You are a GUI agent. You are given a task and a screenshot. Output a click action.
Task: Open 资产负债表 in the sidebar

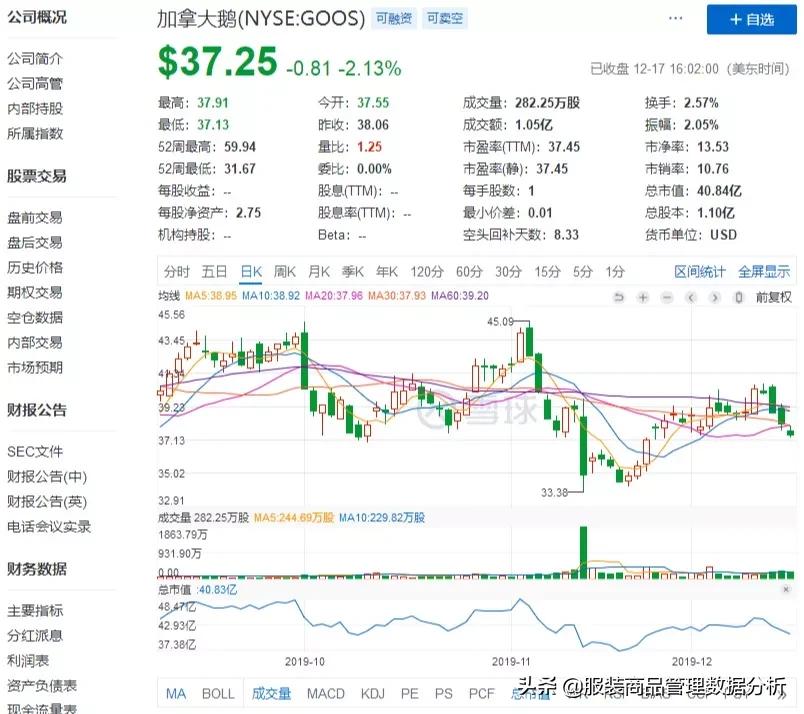42,685
